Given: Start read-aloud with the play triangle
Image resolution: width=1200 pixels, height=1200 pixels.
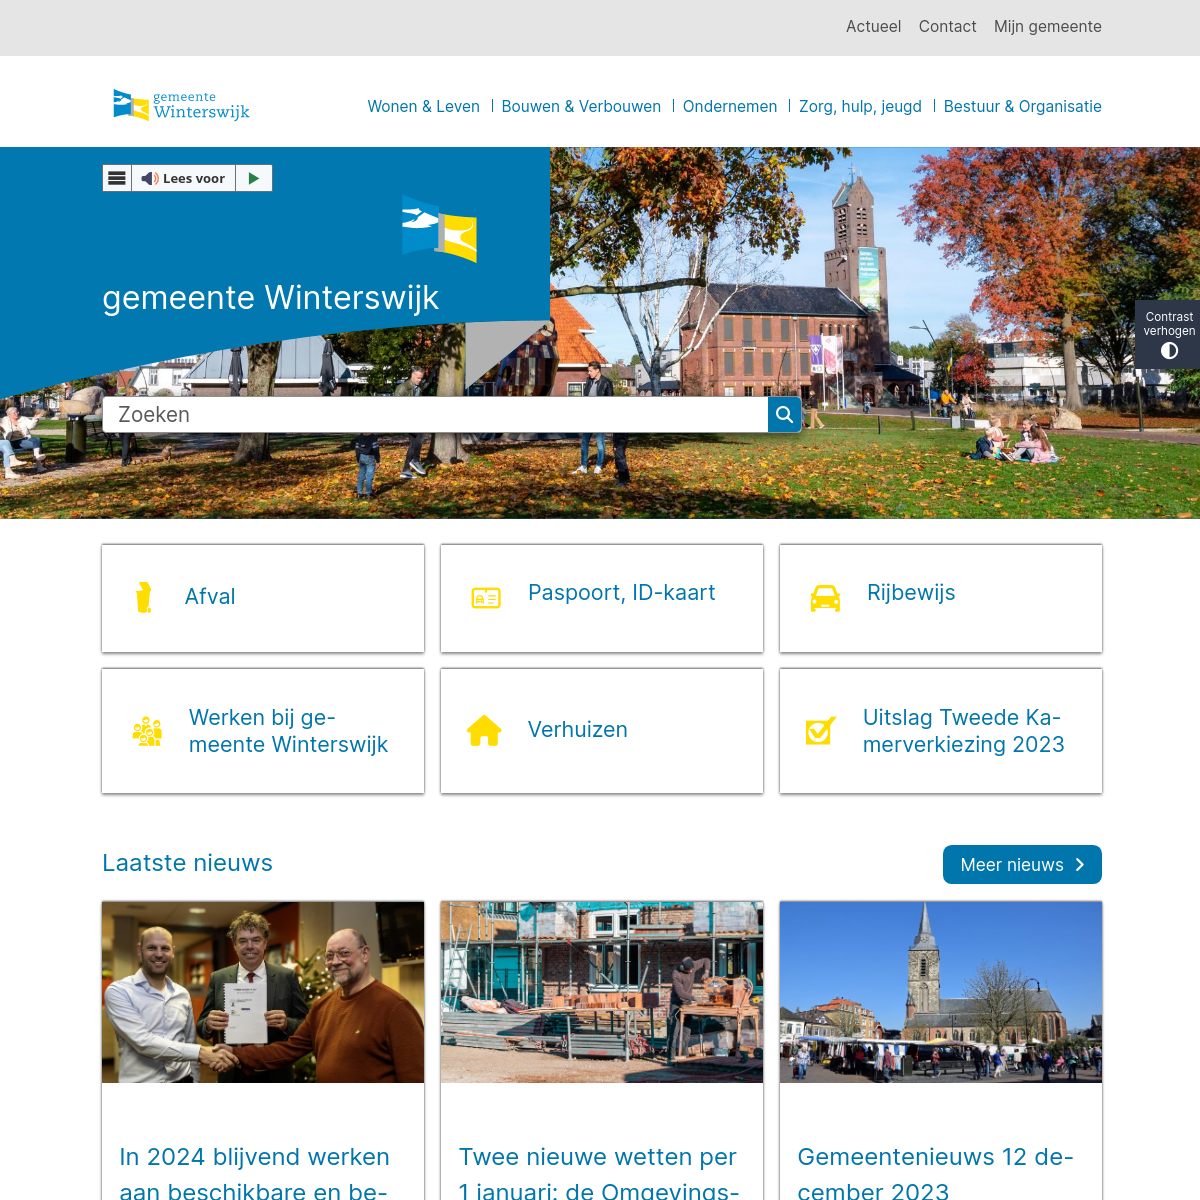Looking at the screenshot, I should pyautogui.click(x=254, y=178).
